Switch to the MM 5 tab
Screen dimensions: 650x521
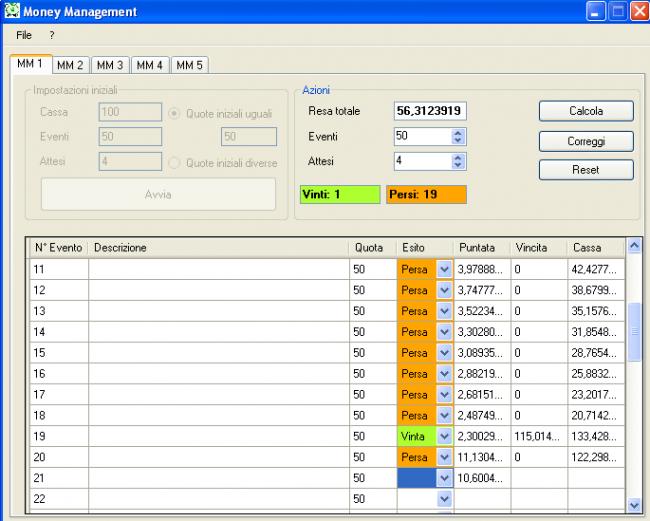pyautogui.click(x=189, y=65)
